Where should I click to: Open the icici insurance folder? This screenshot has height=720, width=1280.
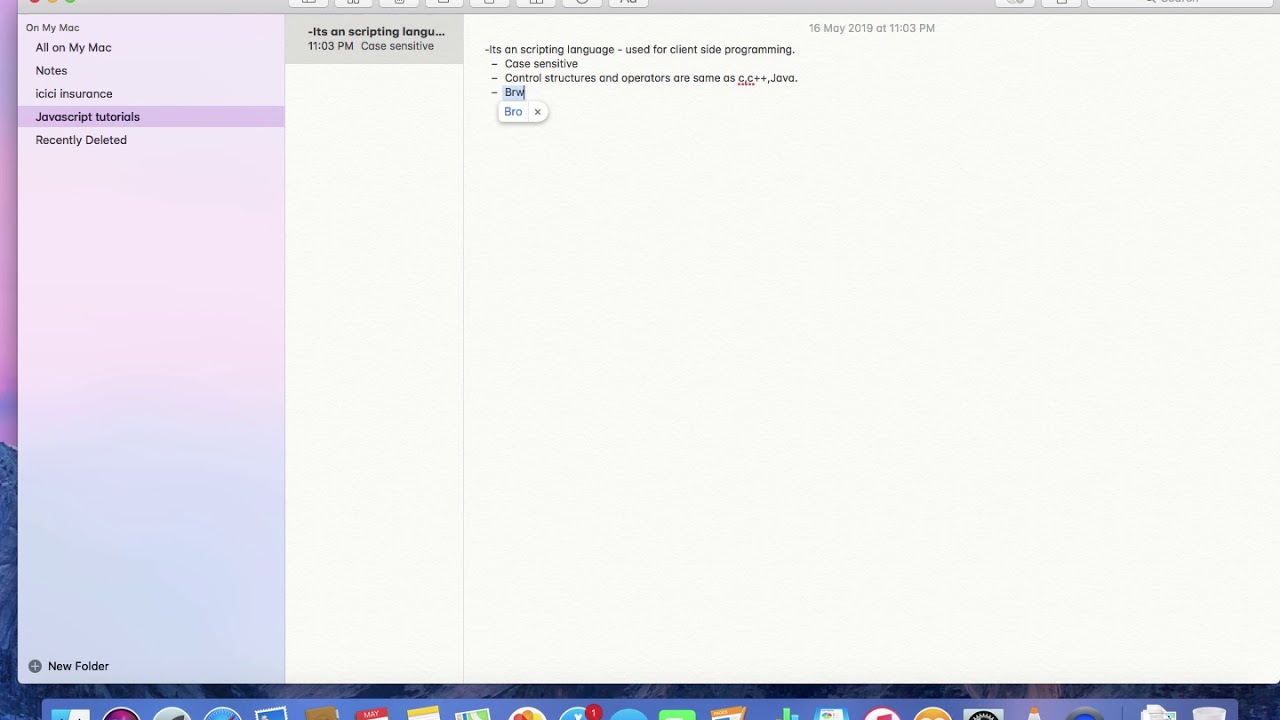click(151, 94)
